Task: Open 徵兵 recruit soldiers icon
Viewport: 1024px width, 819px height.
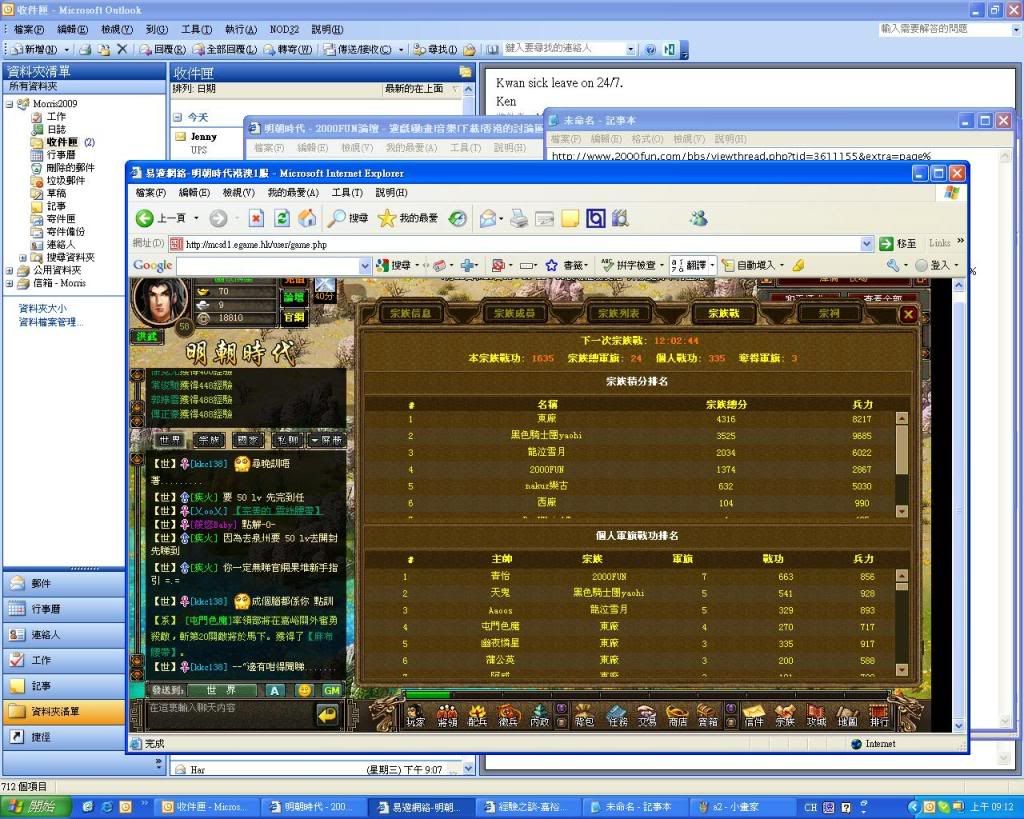Action: pyautogui.click(x=508, y=716)
